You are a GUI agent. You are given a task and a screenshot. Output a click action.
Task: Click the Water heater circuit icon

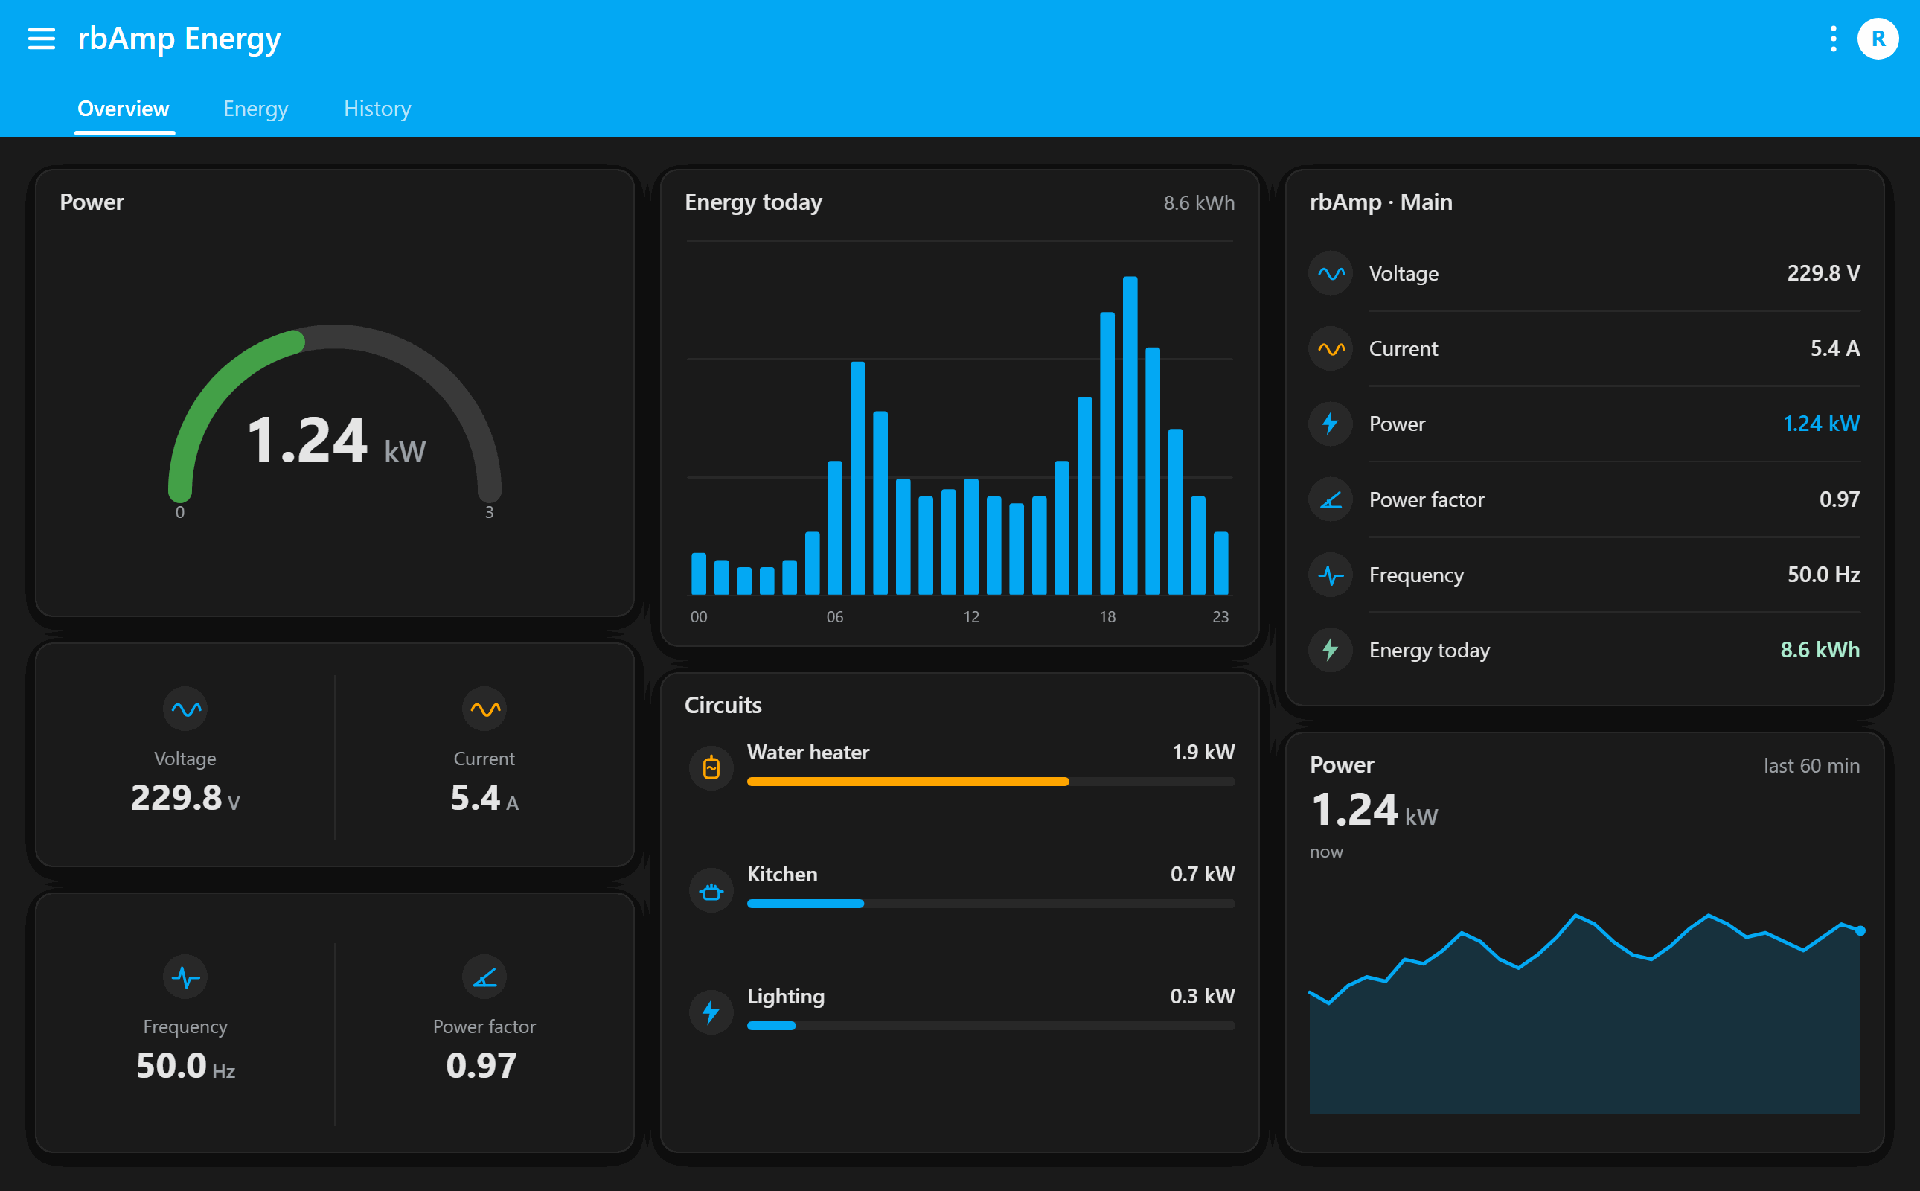click(x=712, y=768)
